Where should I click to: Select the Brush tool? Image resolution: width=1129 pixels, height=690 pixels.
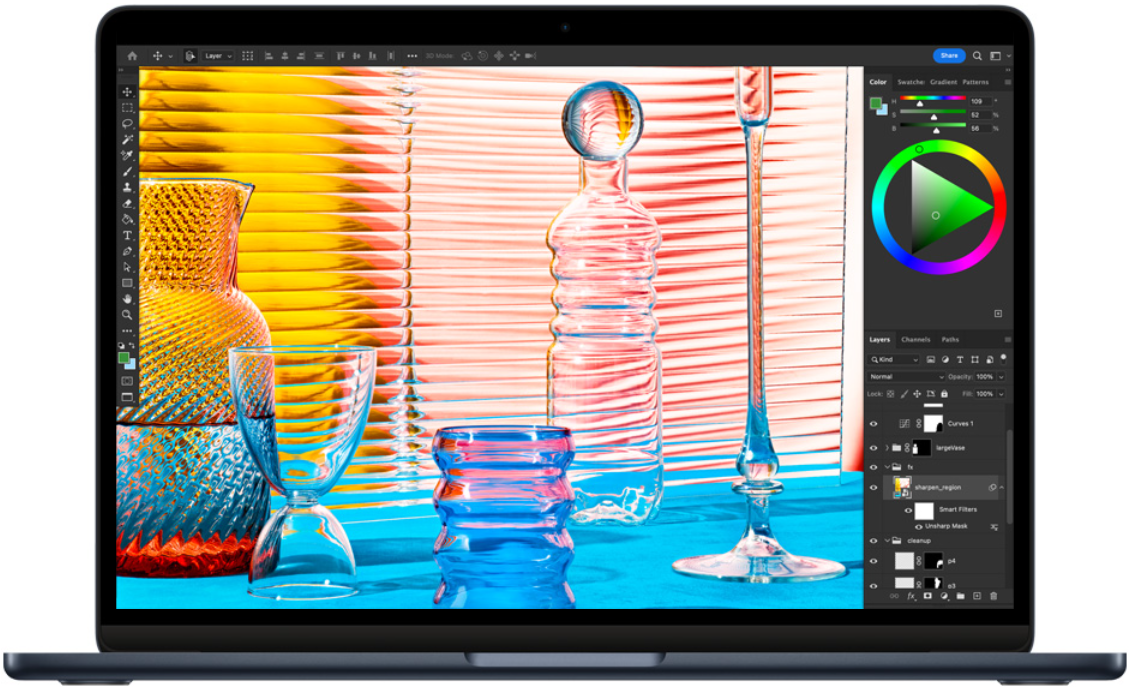[x=127, y=171]
